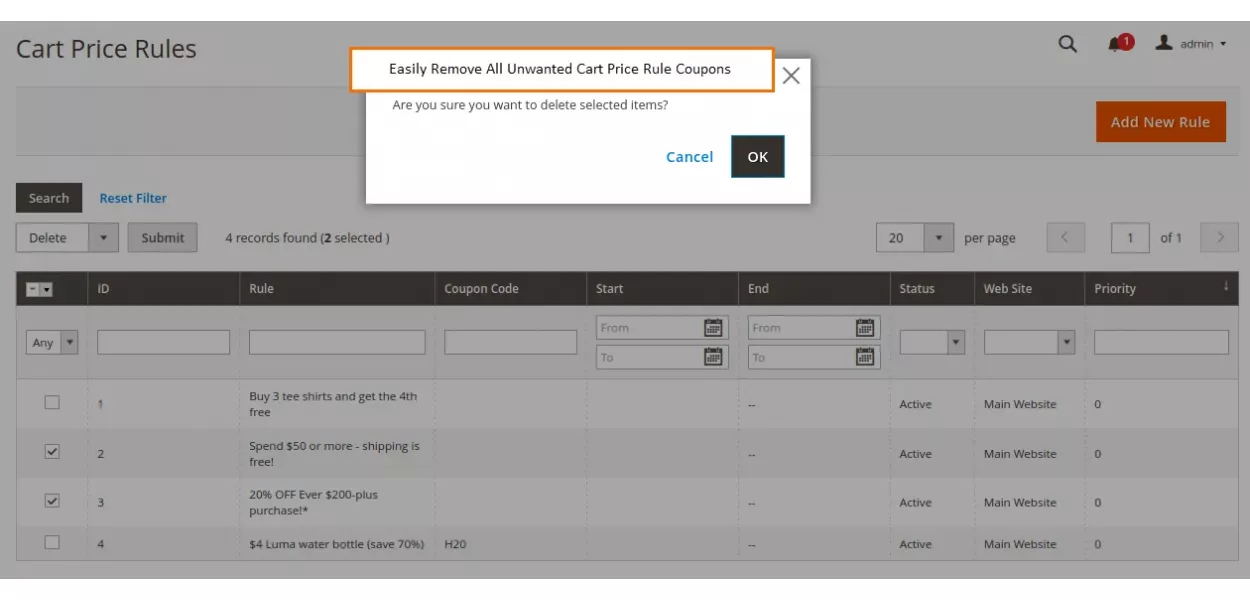The height and width of the screenshot is (600, 1250).
Task: Click the search magnifier icon
Action: coord(1067,44)
